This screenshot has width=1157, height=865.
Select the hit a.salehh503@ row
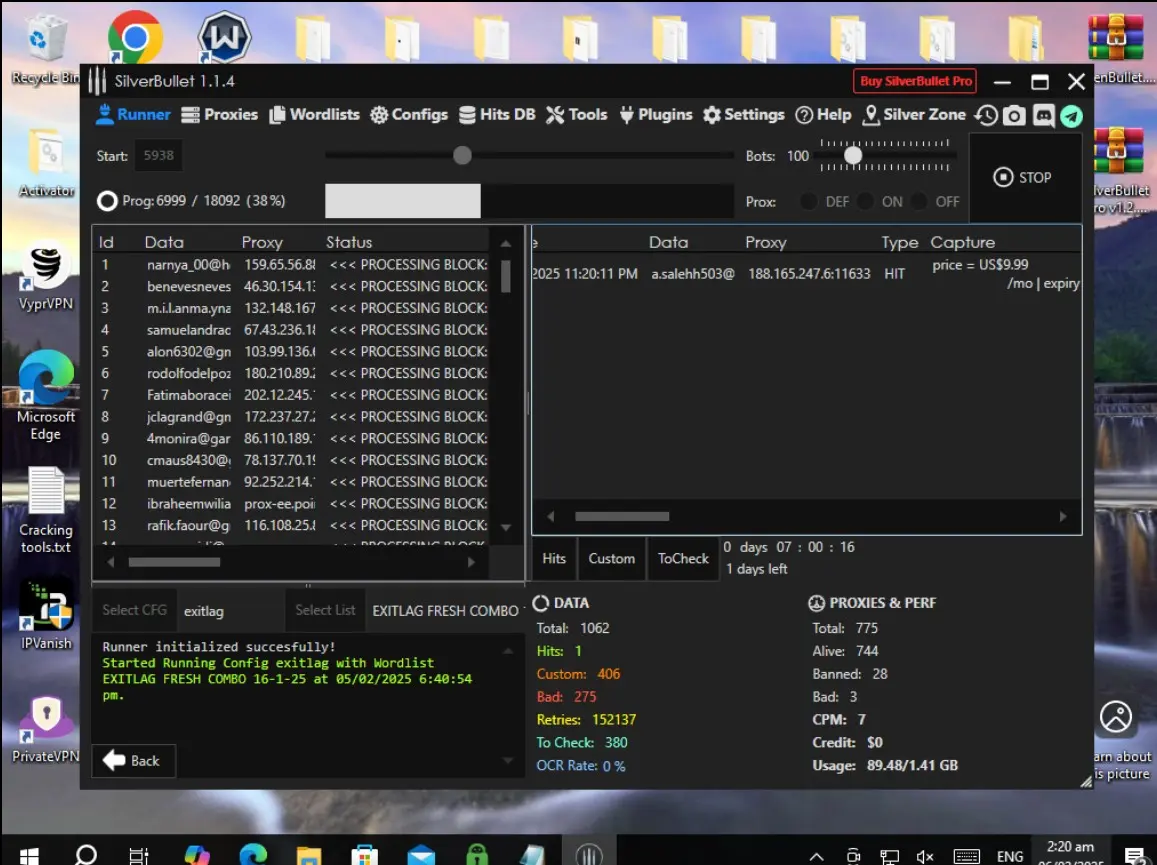coord(806,274)
